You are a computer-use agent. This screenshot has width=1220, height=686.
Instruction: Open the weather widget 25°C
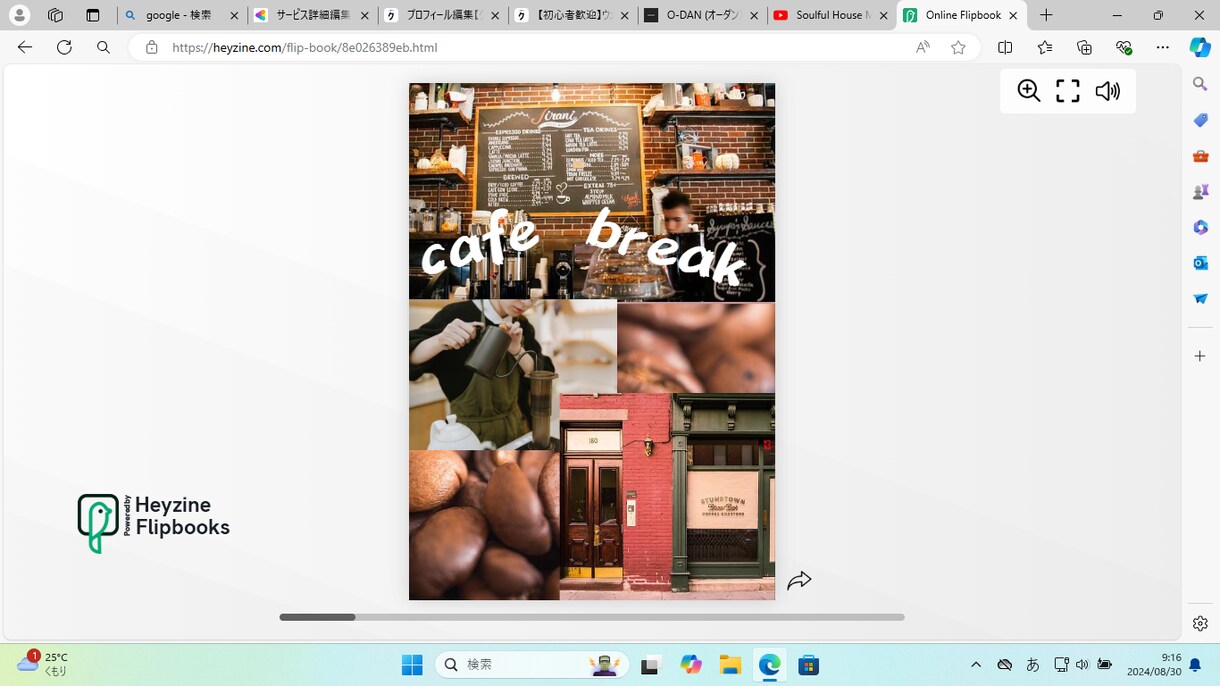coord(43,664)
